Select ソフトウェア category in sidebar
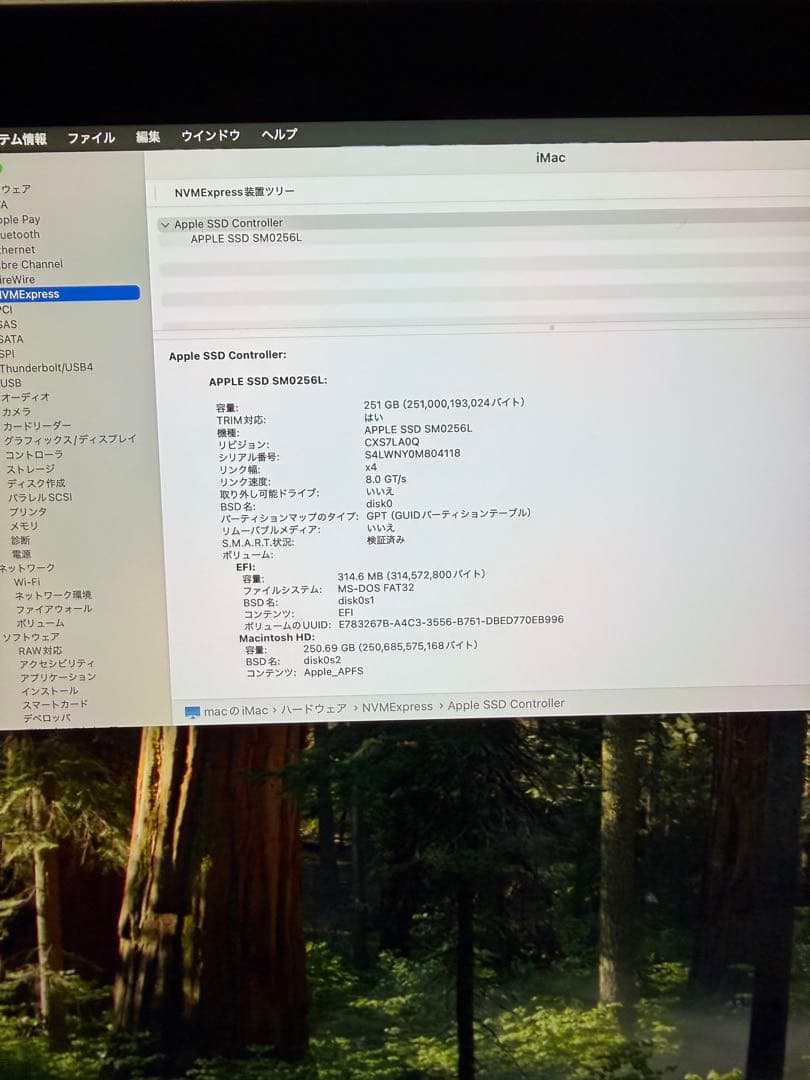Viewport: 810px width, 1080px height. click(31, 637)
